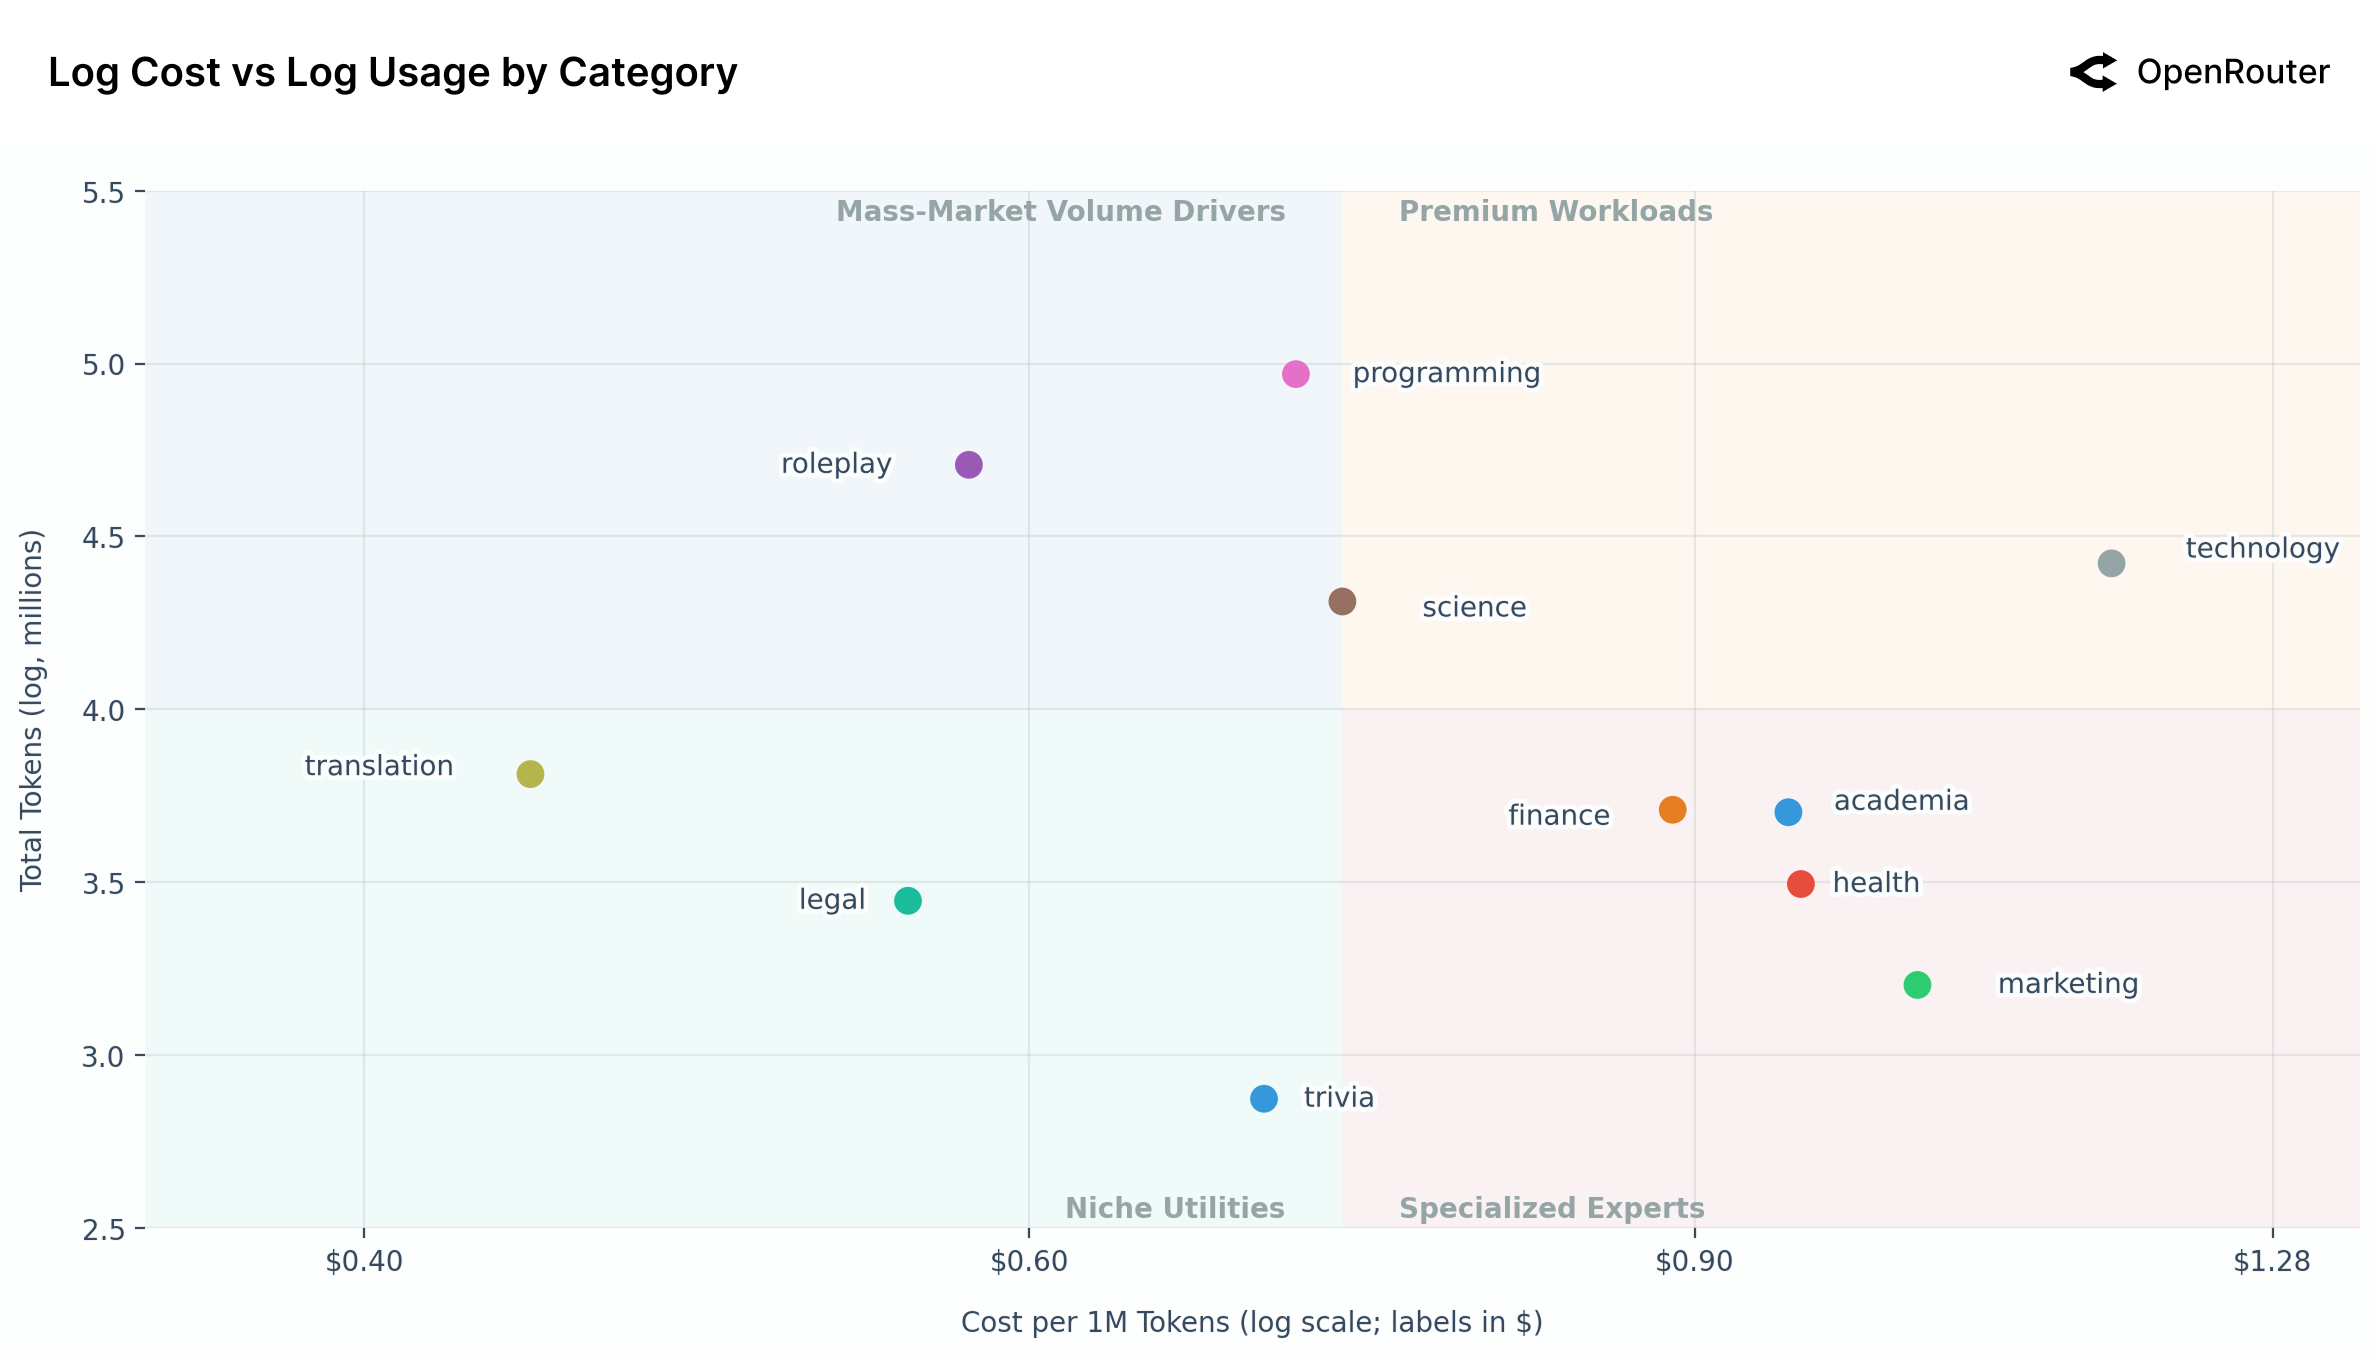Click the chart title Log Cost vs Log Usage
2378x1358 pixels.
(x=393, y=73)
